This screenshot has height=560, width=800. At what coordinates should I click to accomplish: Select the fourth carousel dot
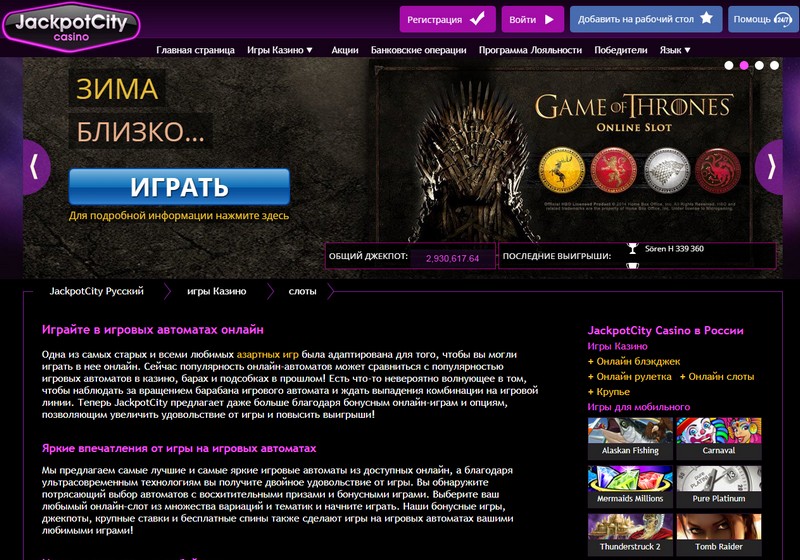(x=774, y=65)
